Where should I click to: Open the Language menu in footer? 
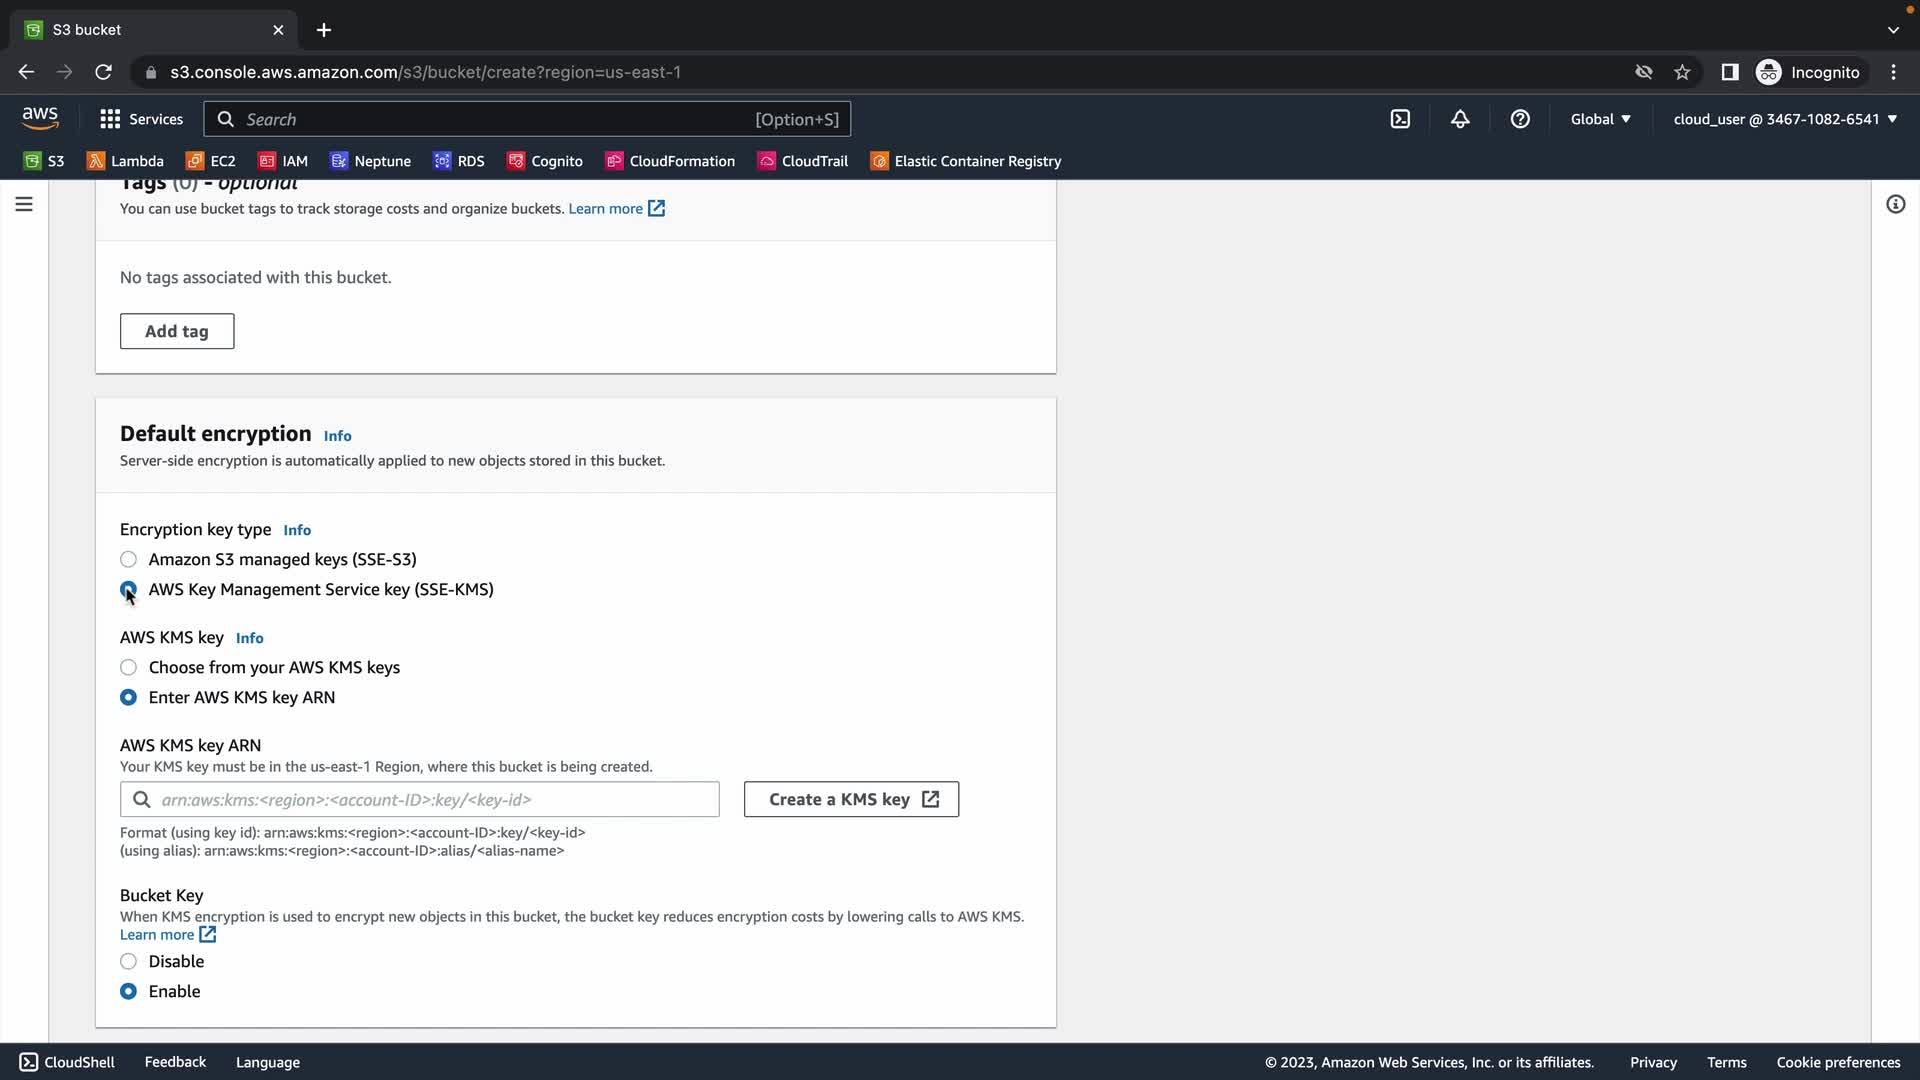point(267,1062)
